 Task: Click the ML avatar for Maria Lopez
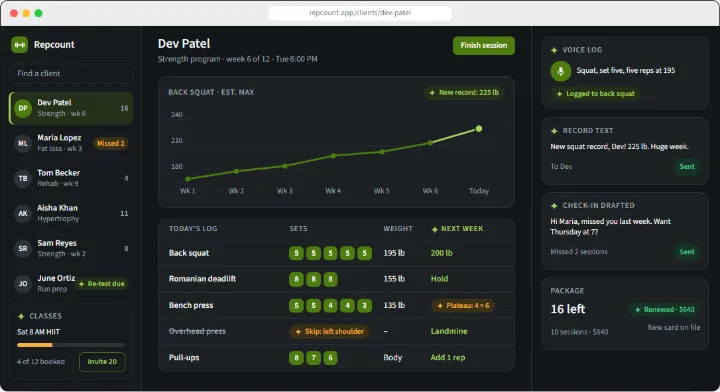pyautogui.click(x=22, y=143)
